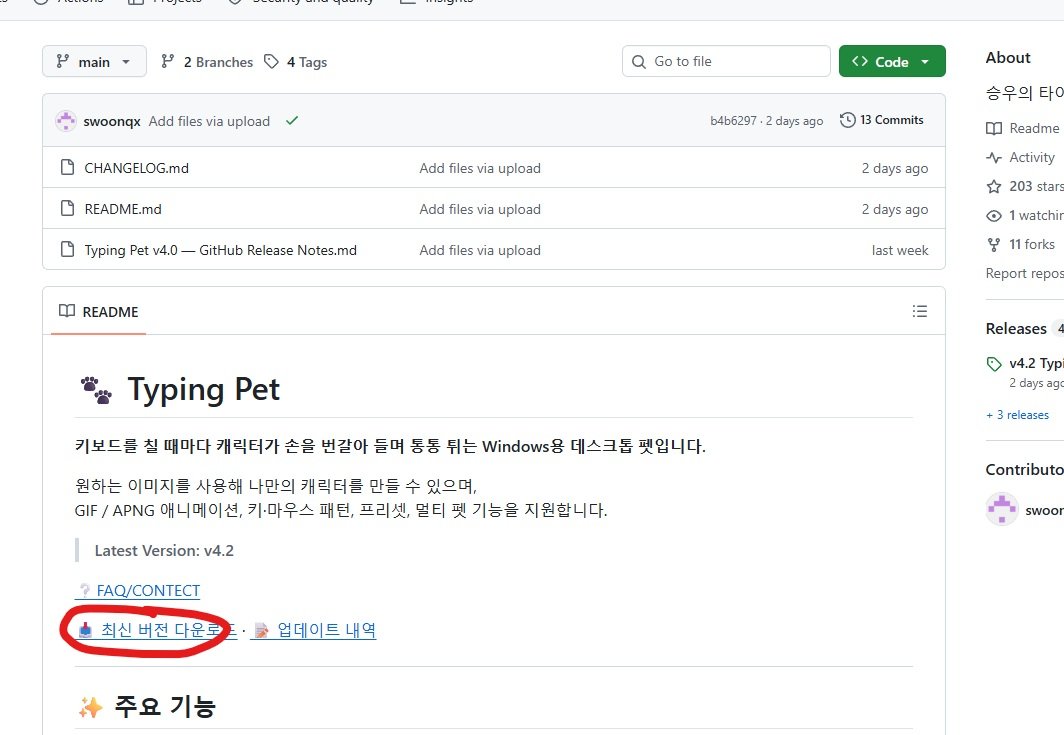
Task: View the green check commit status
Action: coord(292,121)
